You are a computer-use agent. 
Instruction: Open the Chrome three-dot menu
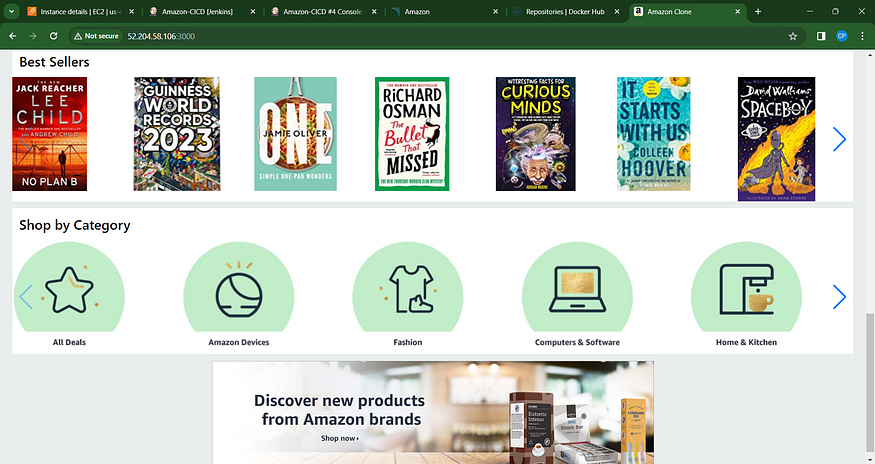pos(862,36)
